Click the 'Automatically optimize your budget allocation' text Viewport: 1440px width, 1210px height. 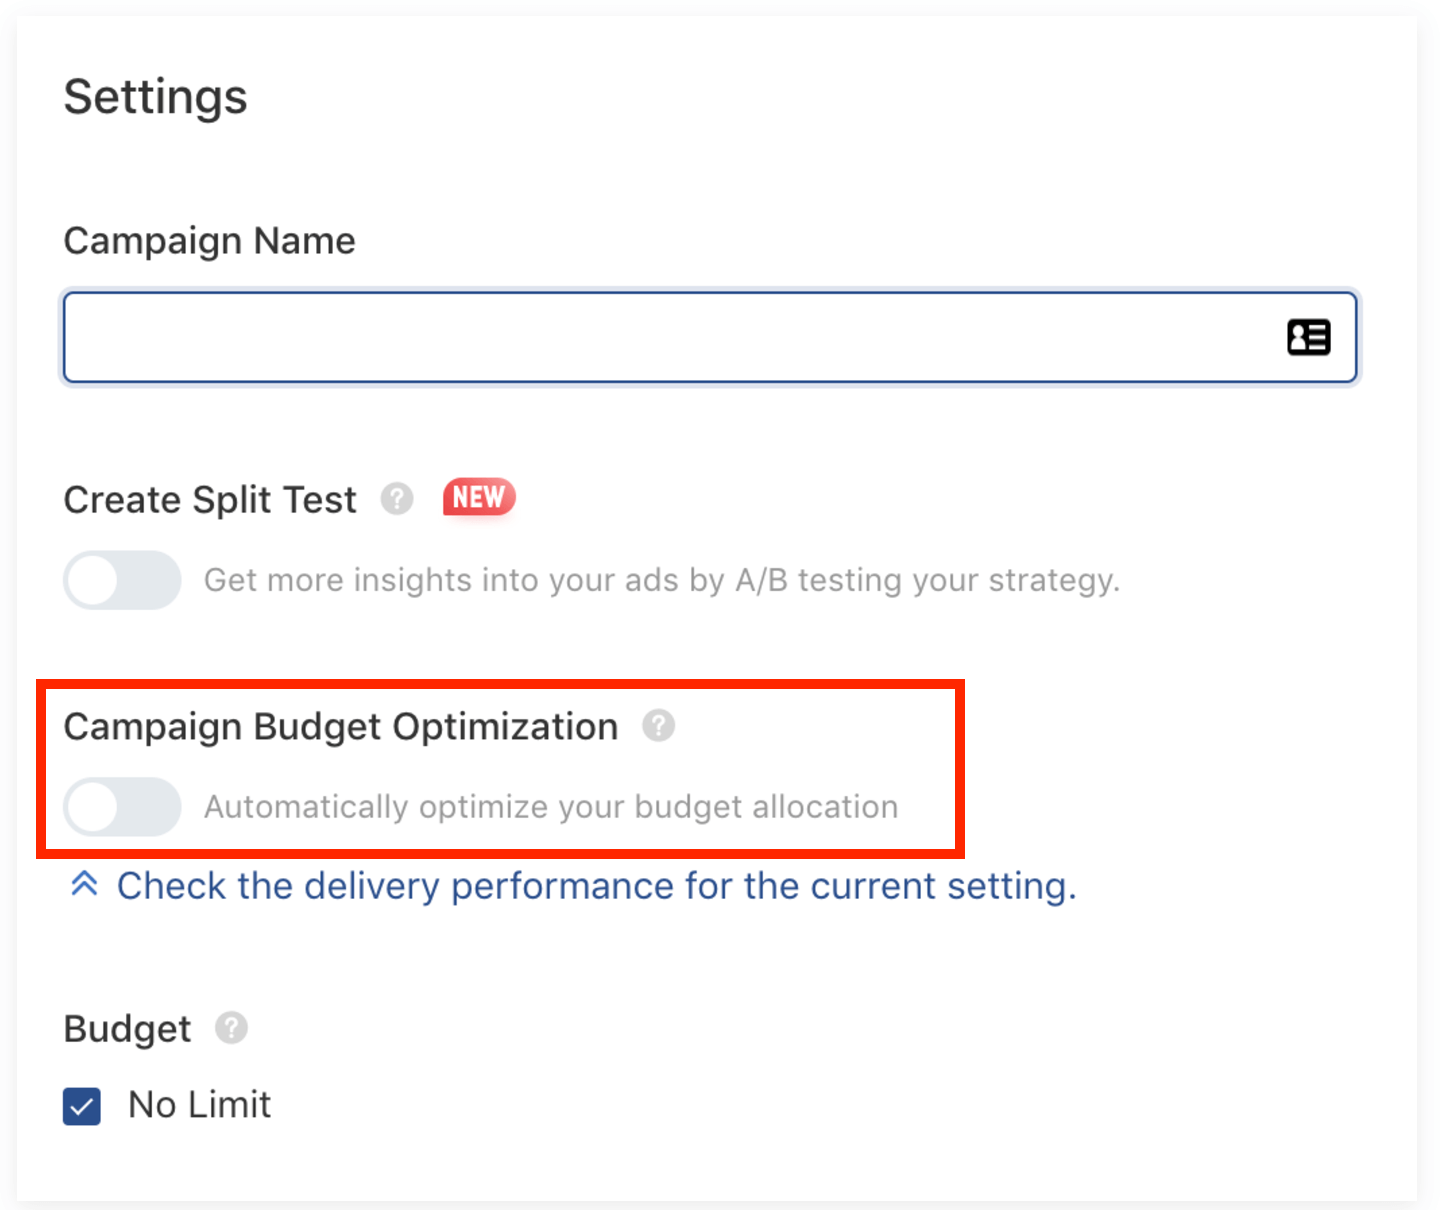[551, 807]
